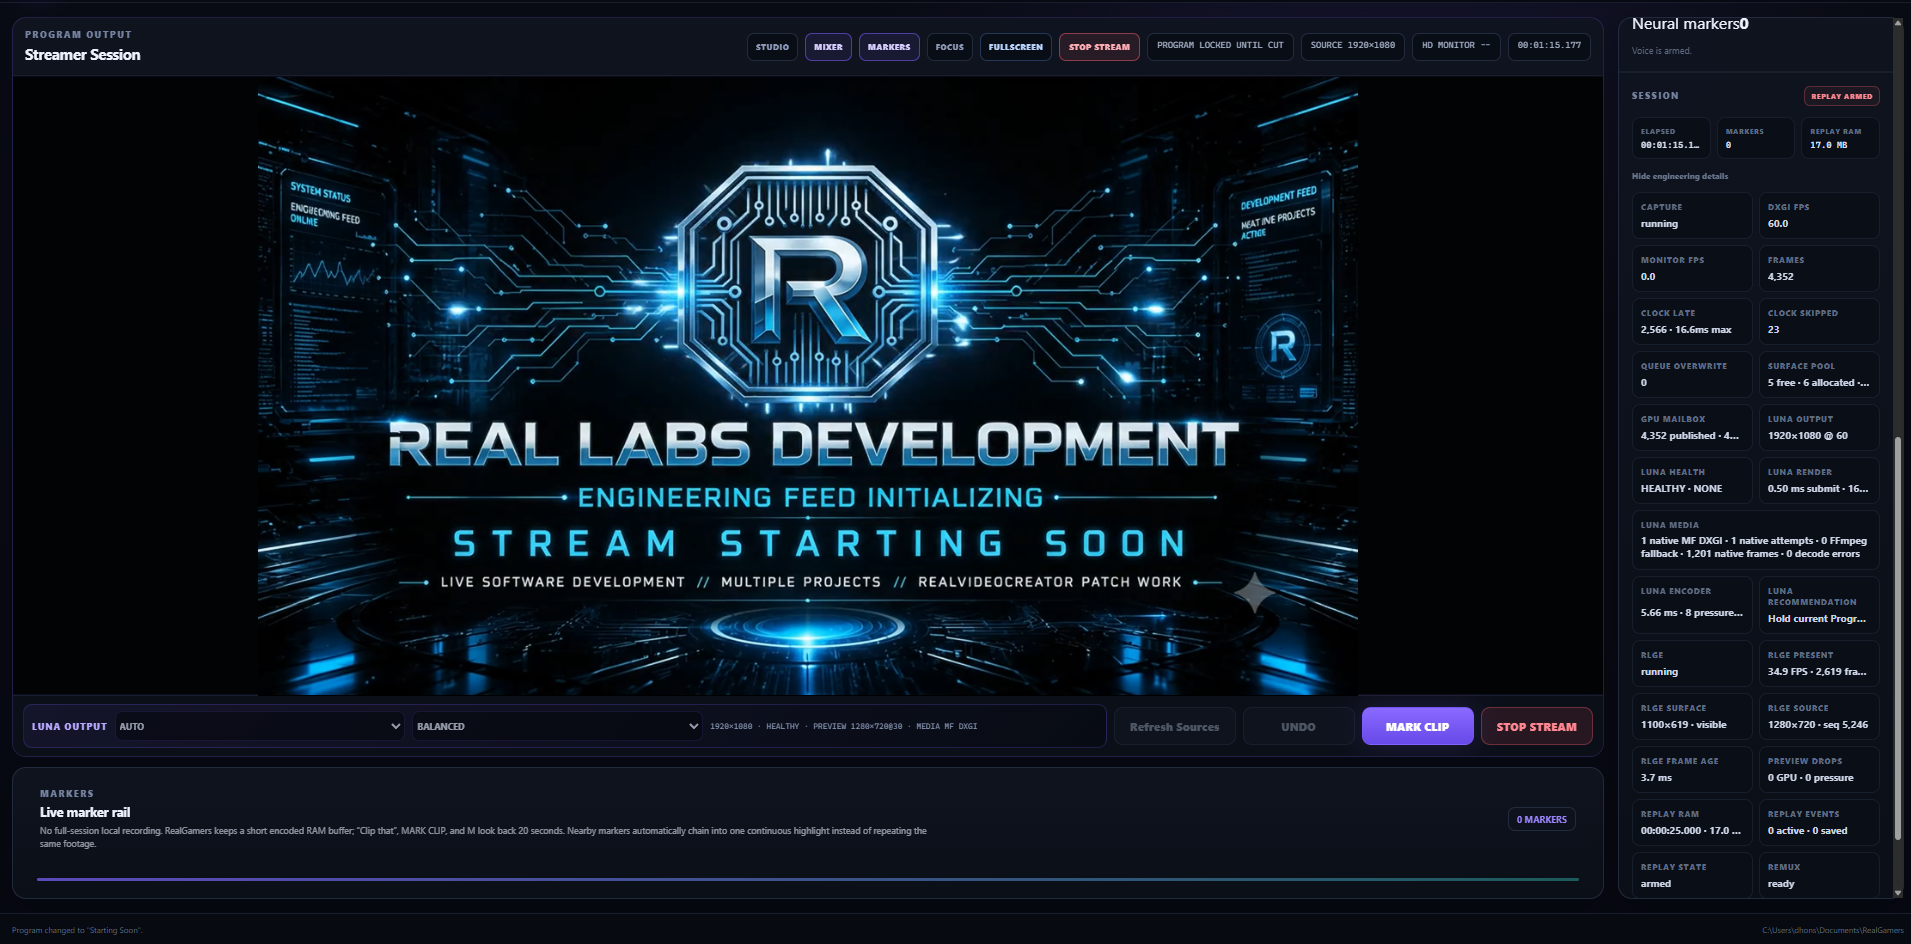Image resolution: width=1911 pixels, height=944 pixels.
Task: Click the CAPTURE running card
Action: (1692, 216)
